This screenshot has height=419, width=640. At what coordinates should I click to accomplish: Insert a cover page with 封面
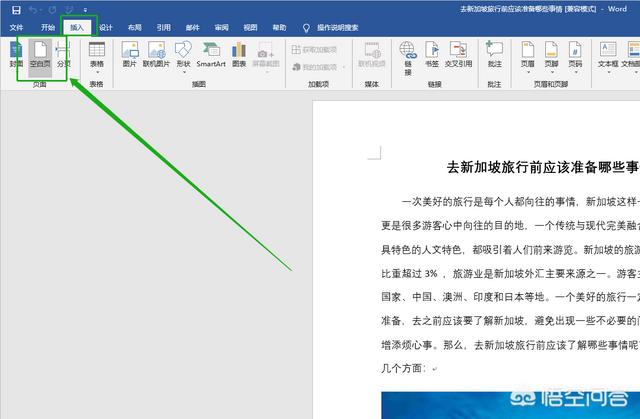pos(16,54)
